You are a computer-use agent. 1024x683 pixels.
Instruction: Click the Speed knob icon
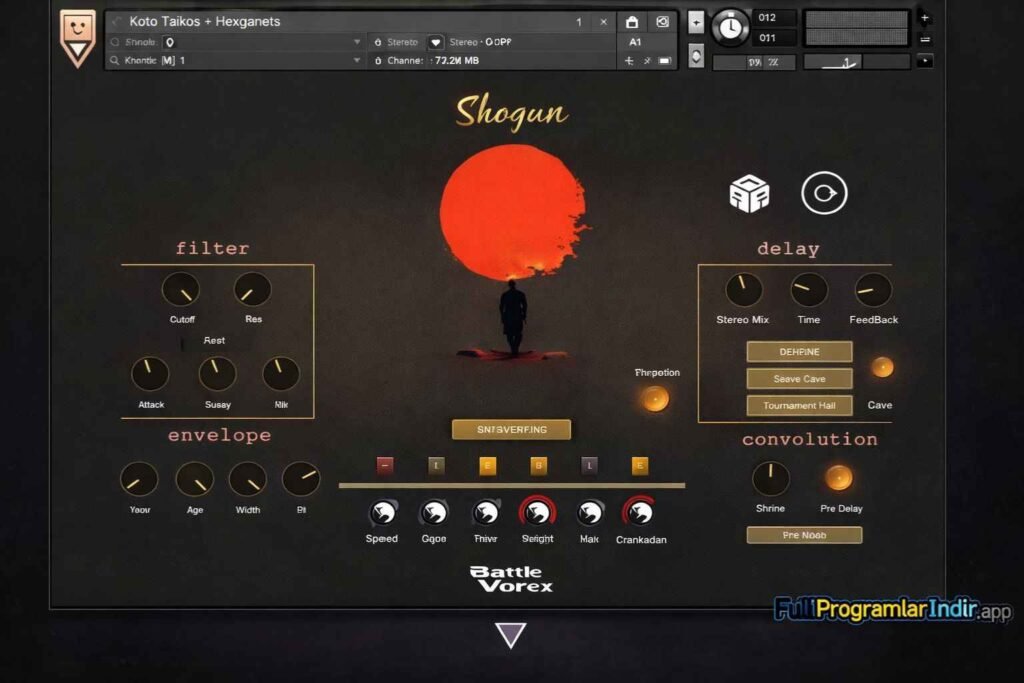[382, 513]
